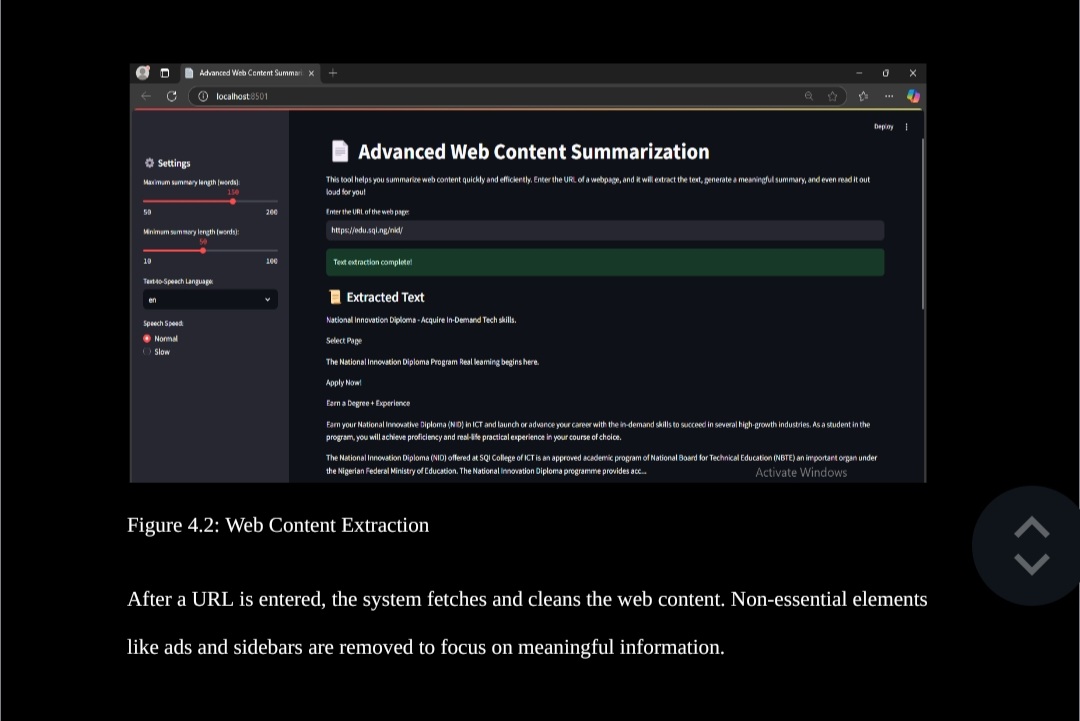Open the Copilot icon in browser toolbar
1080x721 pixels.
coord(913,96)
